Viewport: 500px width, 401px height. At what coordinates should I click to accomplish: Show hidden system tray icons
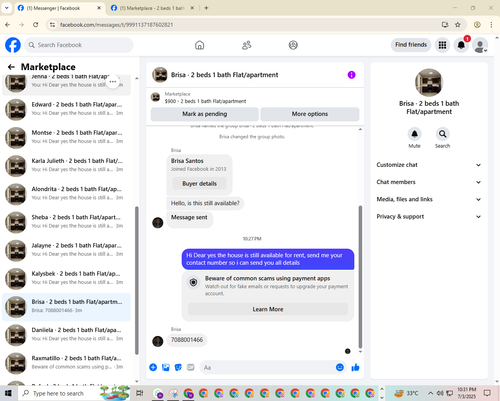point(430,393)
